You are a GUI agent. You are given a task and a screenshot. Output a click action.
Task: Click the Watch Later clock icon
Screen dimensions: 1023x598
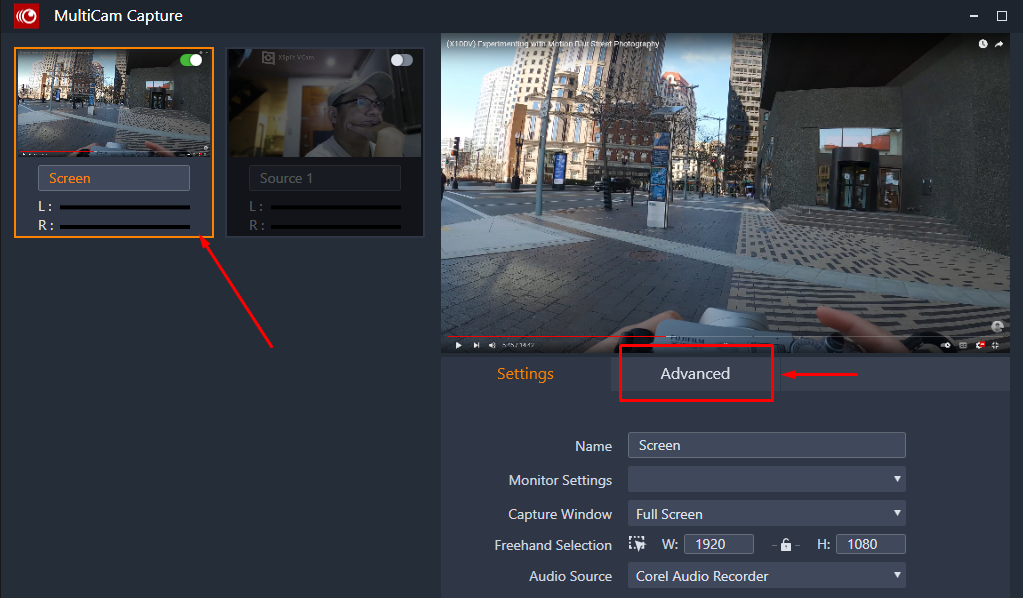coord(983,44)
